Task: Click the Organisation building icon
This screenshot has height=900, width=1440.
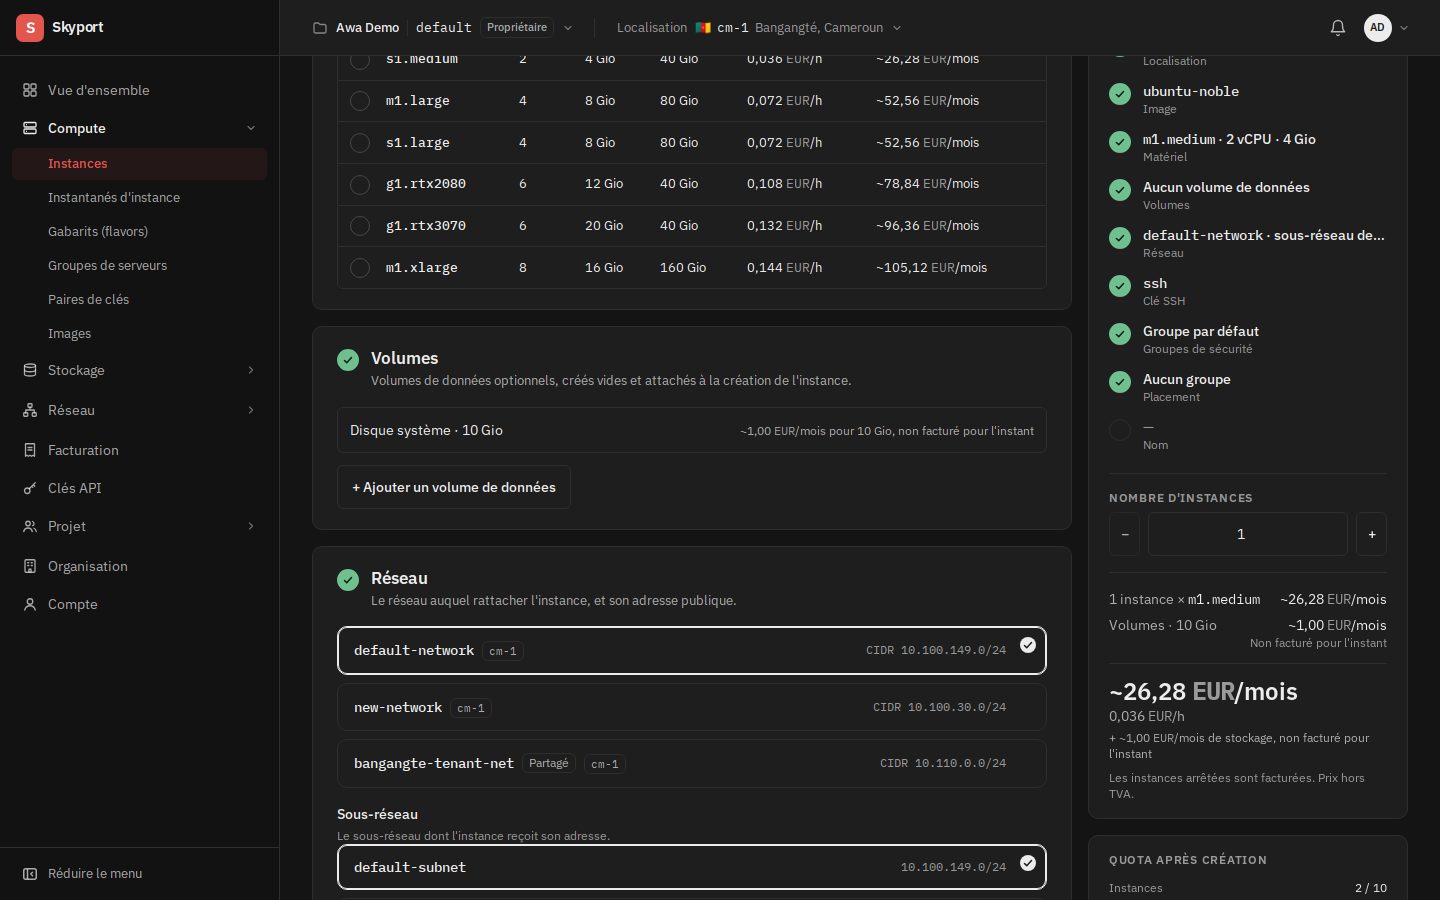Action: 30,566
